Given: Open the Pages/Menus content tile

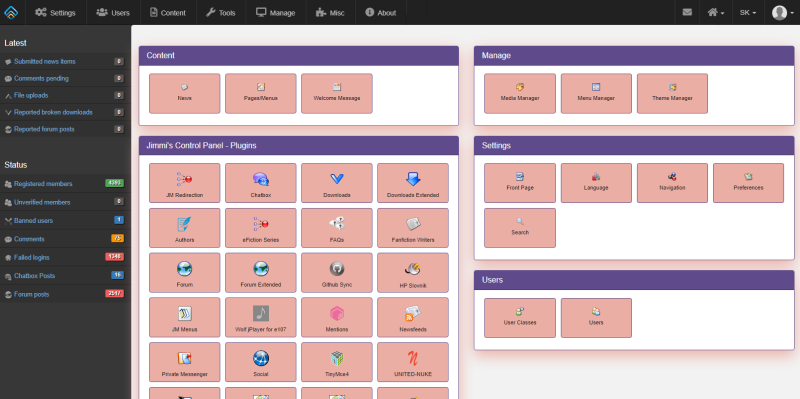Looking at the screenshot, I should tap(261, 93).
